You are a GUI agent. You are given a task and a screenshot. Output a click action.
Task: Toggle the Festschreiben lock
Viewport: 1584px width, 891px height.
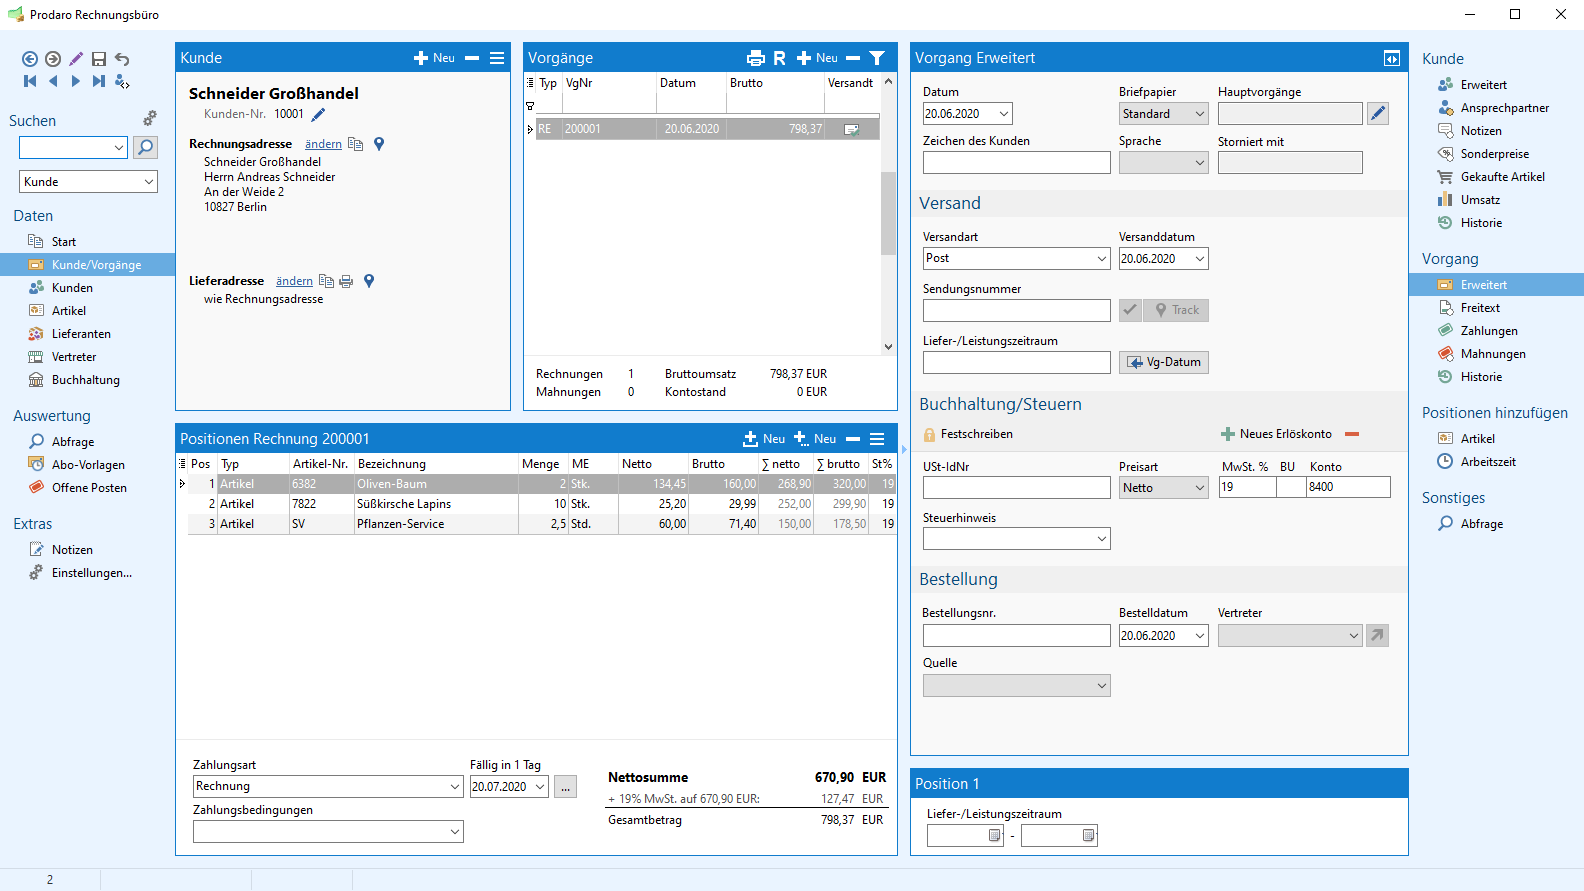click(x=929, y=434)
